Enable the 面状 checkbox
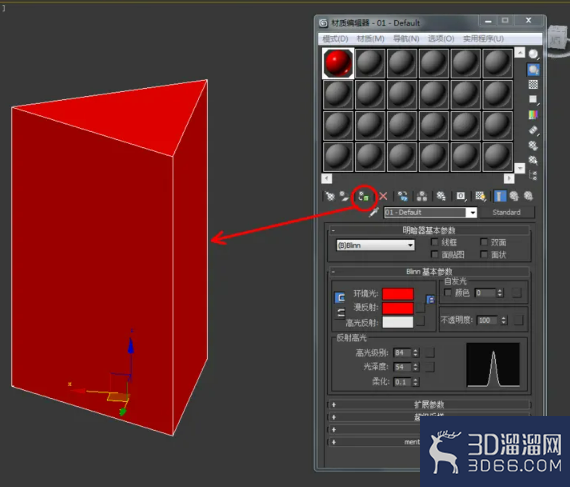Screen dimensions: 570x487 pyautogui.click(x=483, y=254)
